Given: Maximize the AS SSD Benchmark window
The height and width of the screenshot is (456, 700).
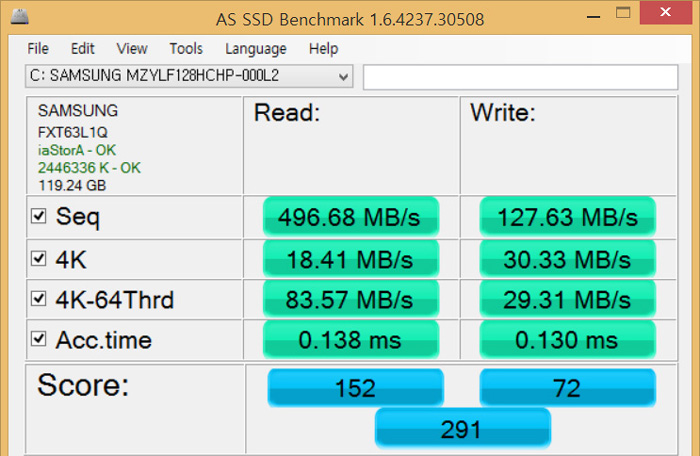Looking at the screenshot, I should 623,13.
